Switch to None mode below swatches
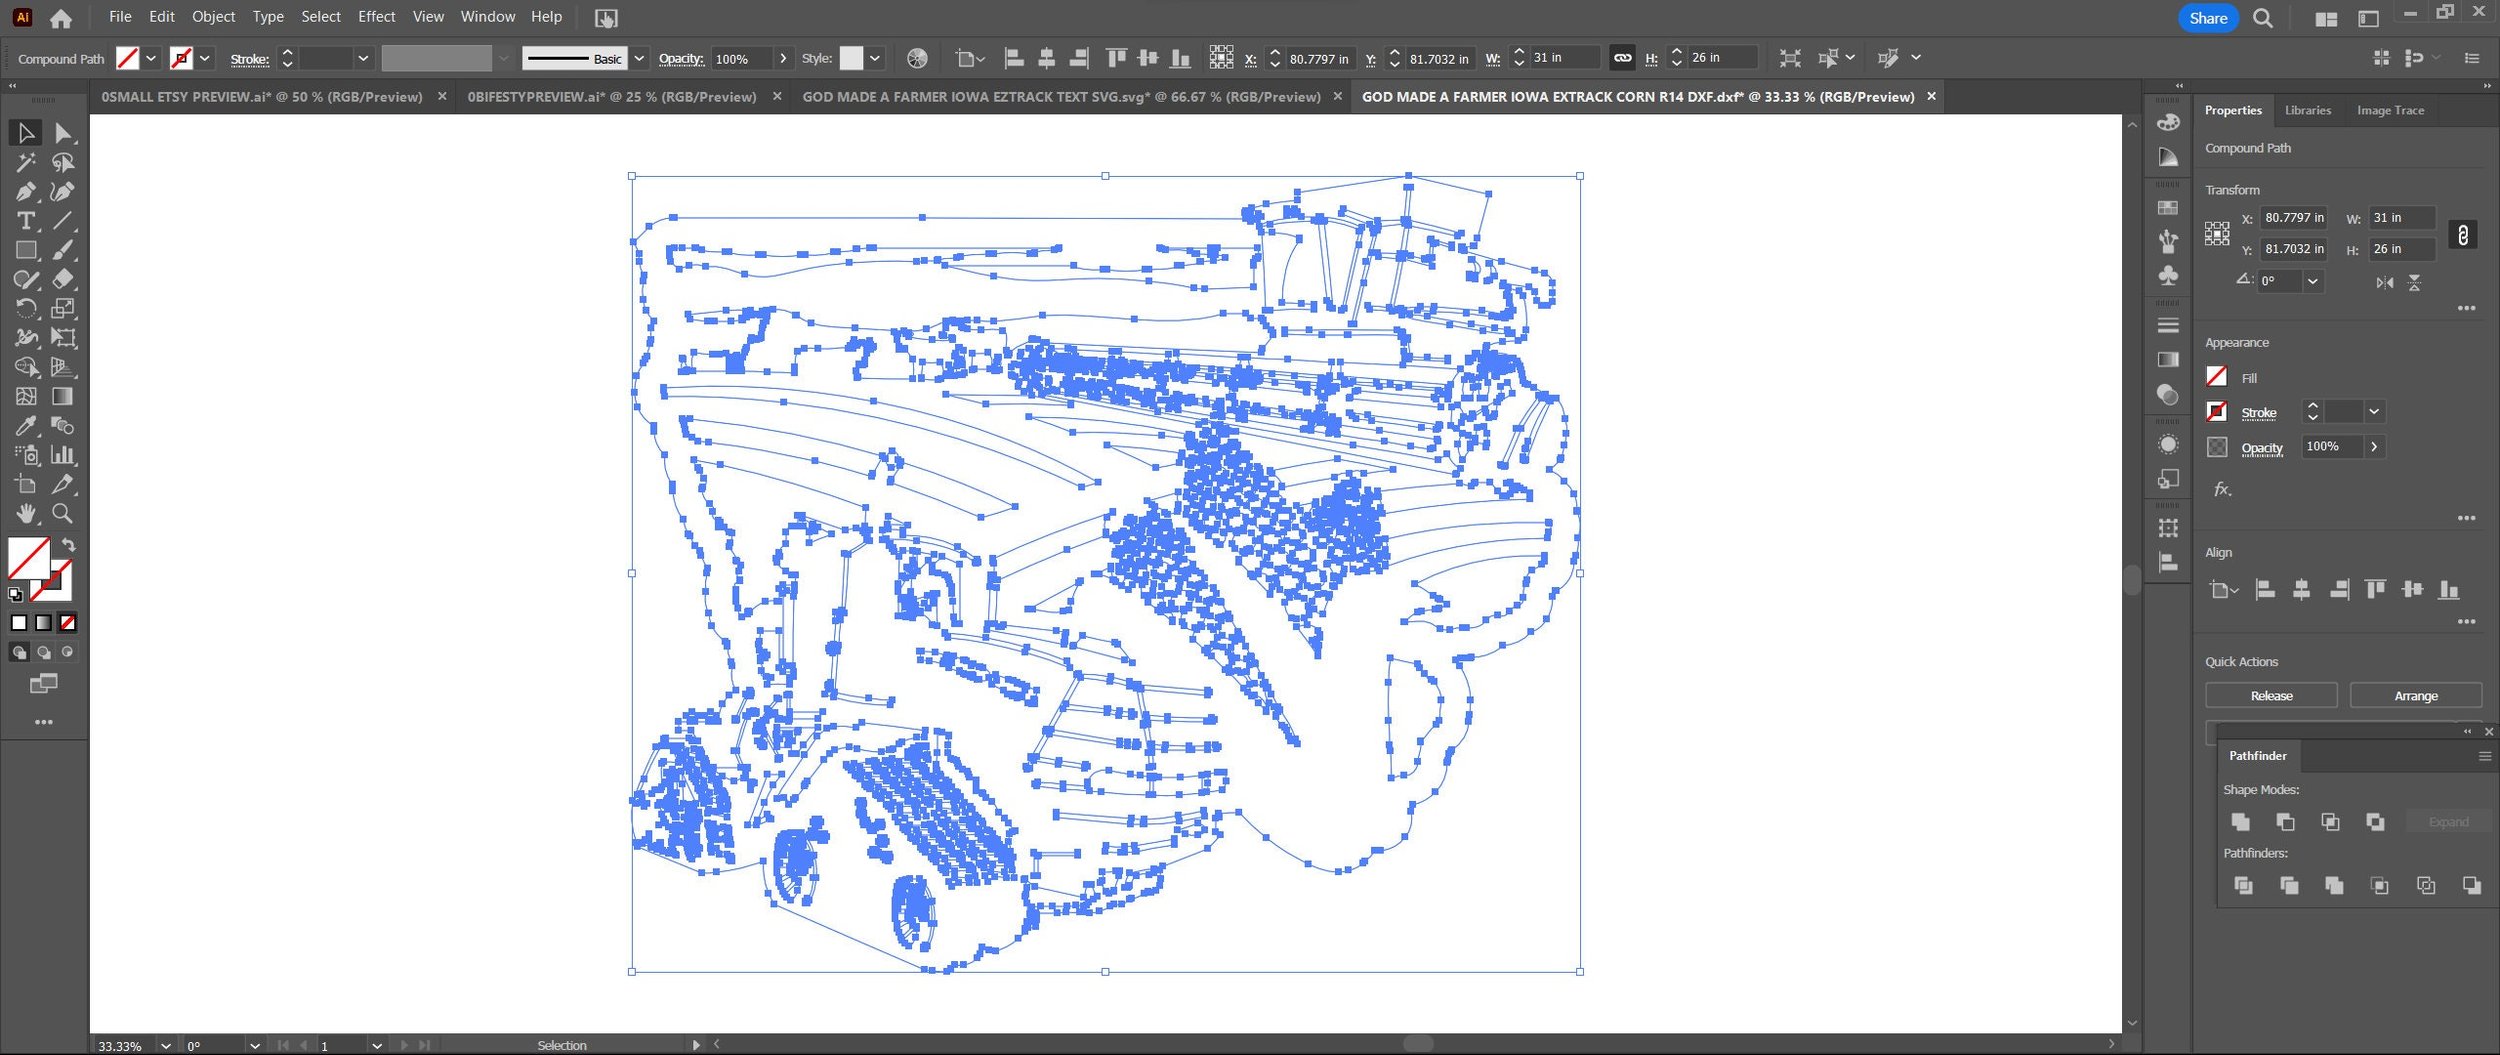Screen dimensions: 2500x1055 pos(67,623)
